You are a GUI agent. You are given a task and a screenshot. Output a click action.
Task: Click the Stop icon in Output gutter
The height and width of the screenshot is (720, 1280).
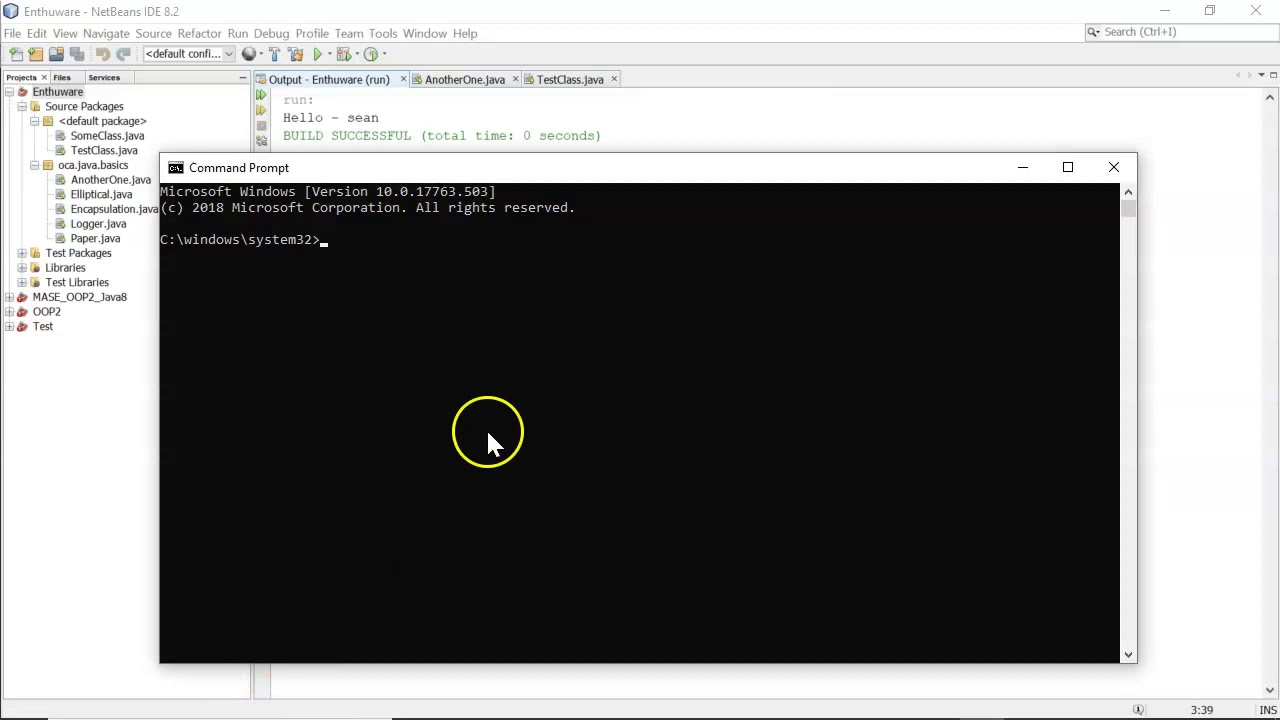pyautogui.click(x=261, y=126)
